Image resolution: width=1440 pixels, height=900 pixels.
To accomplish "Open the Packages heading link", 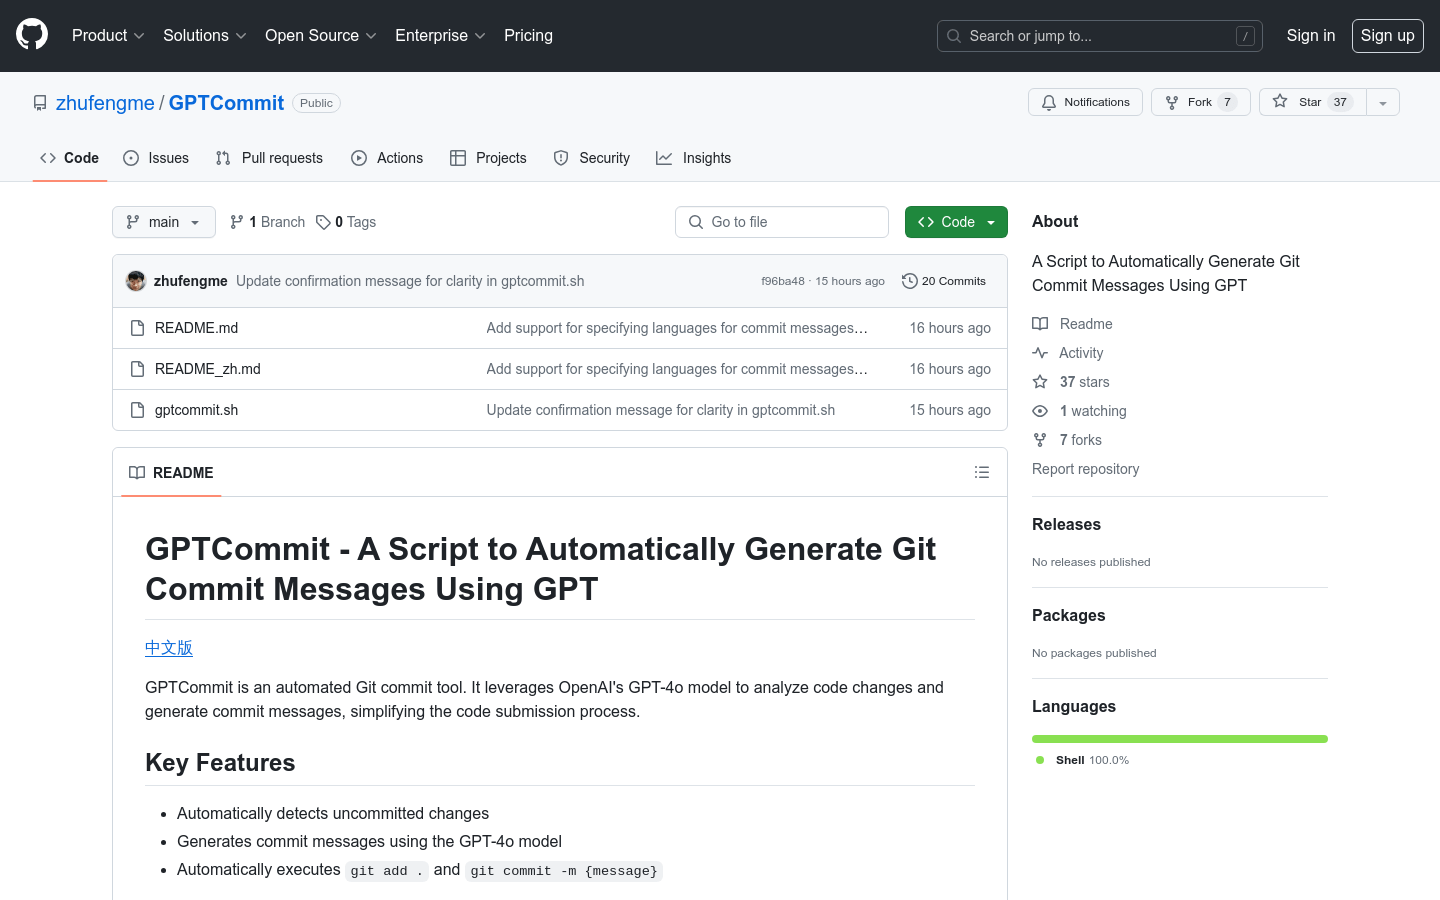I will [x=1068, y=615].
